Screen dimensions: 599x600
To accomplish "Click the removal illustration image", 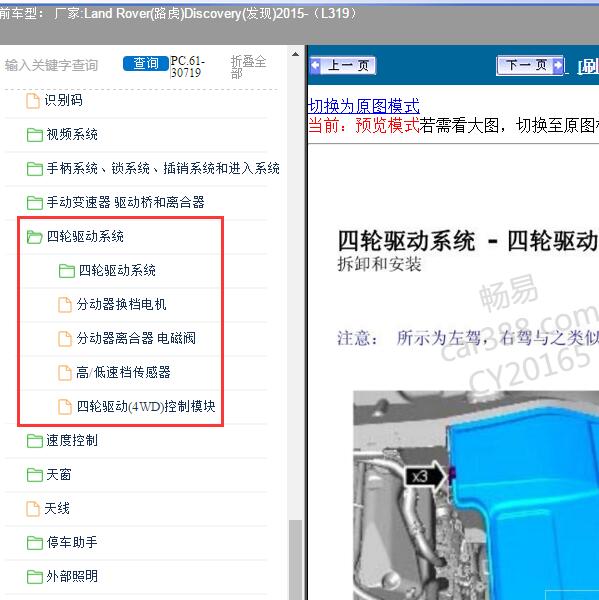I will pyautogui.click(x=476, y=495).
